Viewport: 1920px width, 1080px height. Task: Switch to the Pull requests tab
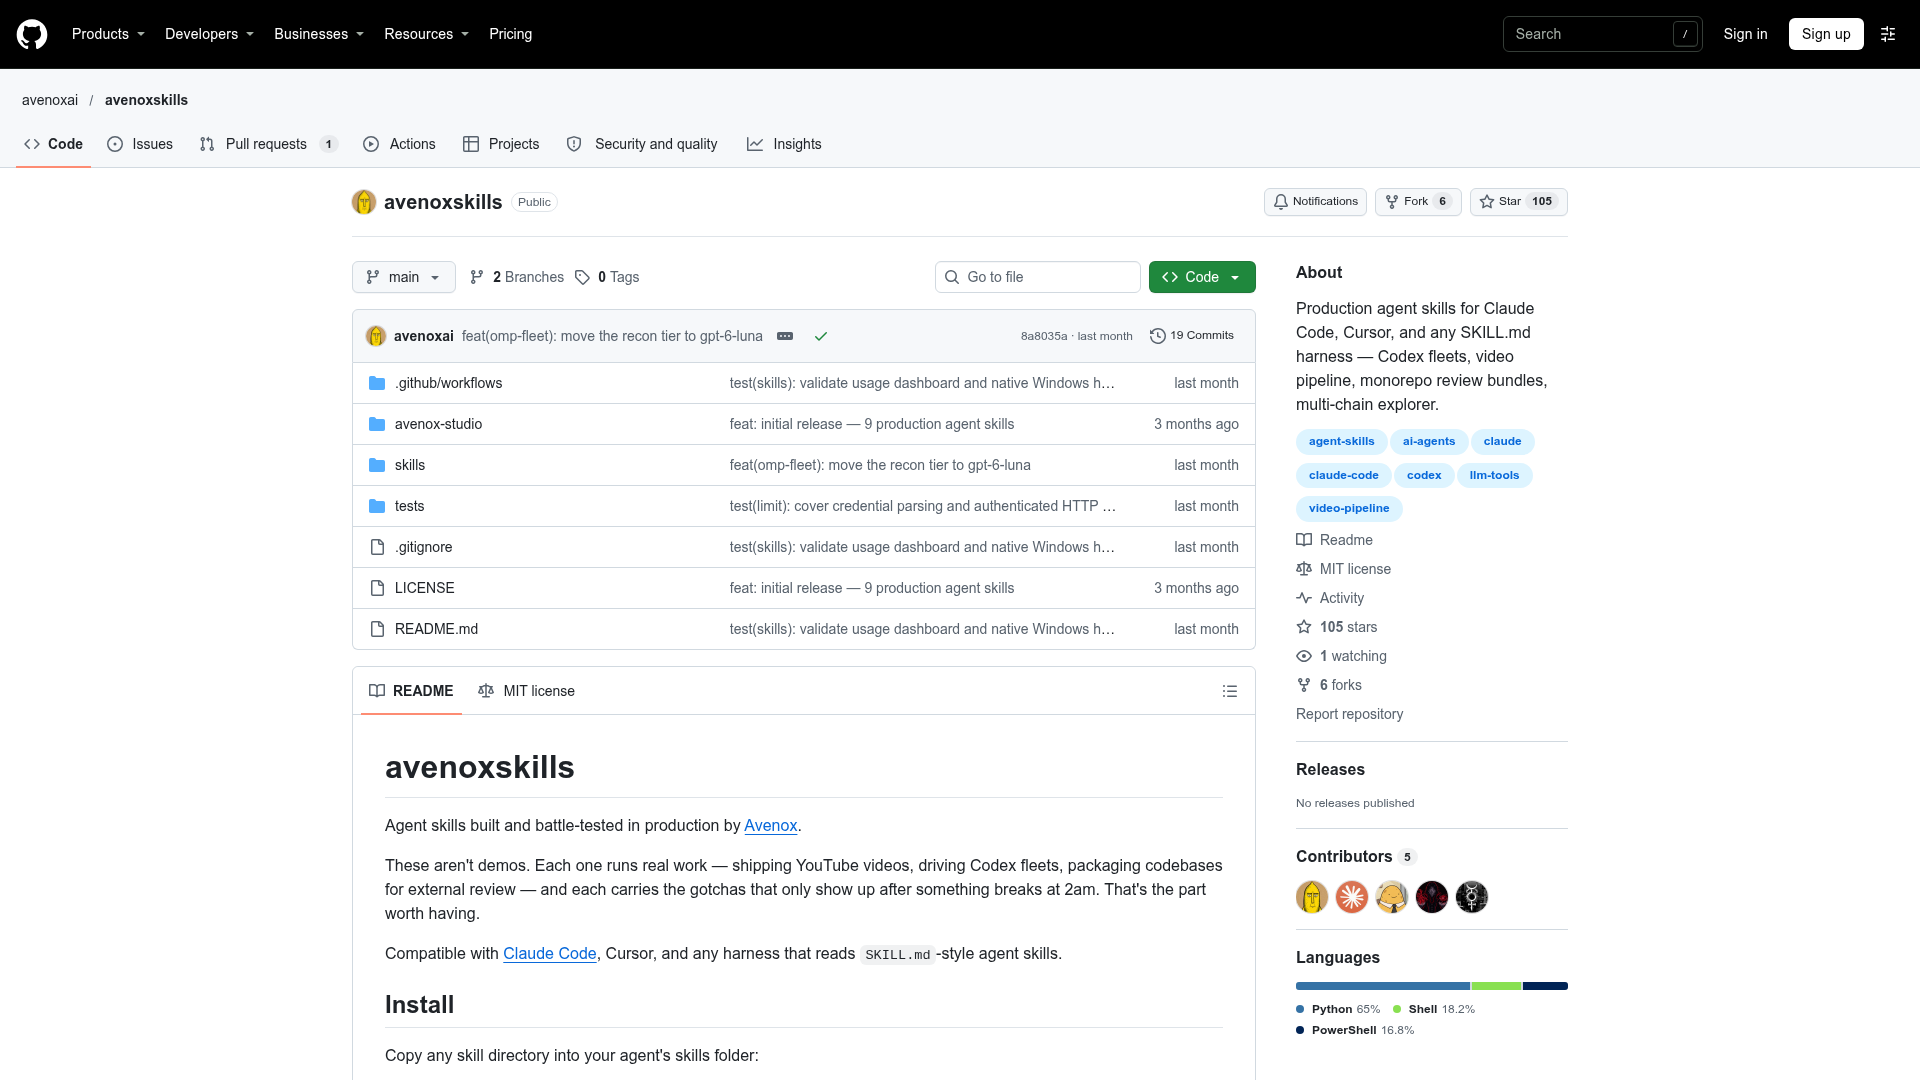268,144
